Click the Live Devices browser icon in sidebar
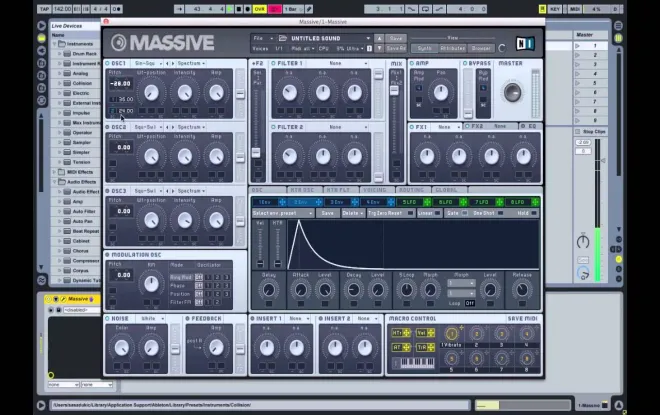Viewport: 660px width, 415px height. [41, 38]
